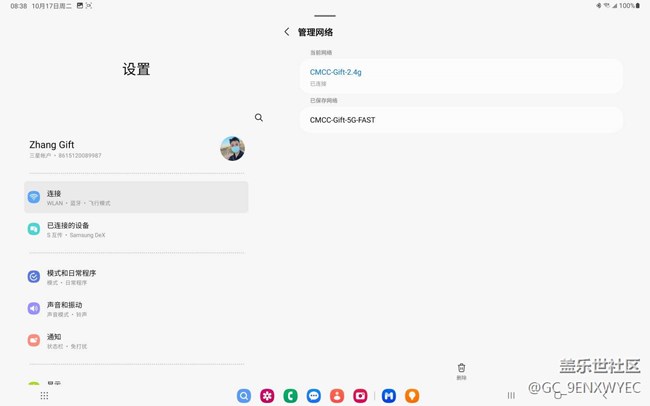Open the blue Messages app in the taskbar

[314, 396]
